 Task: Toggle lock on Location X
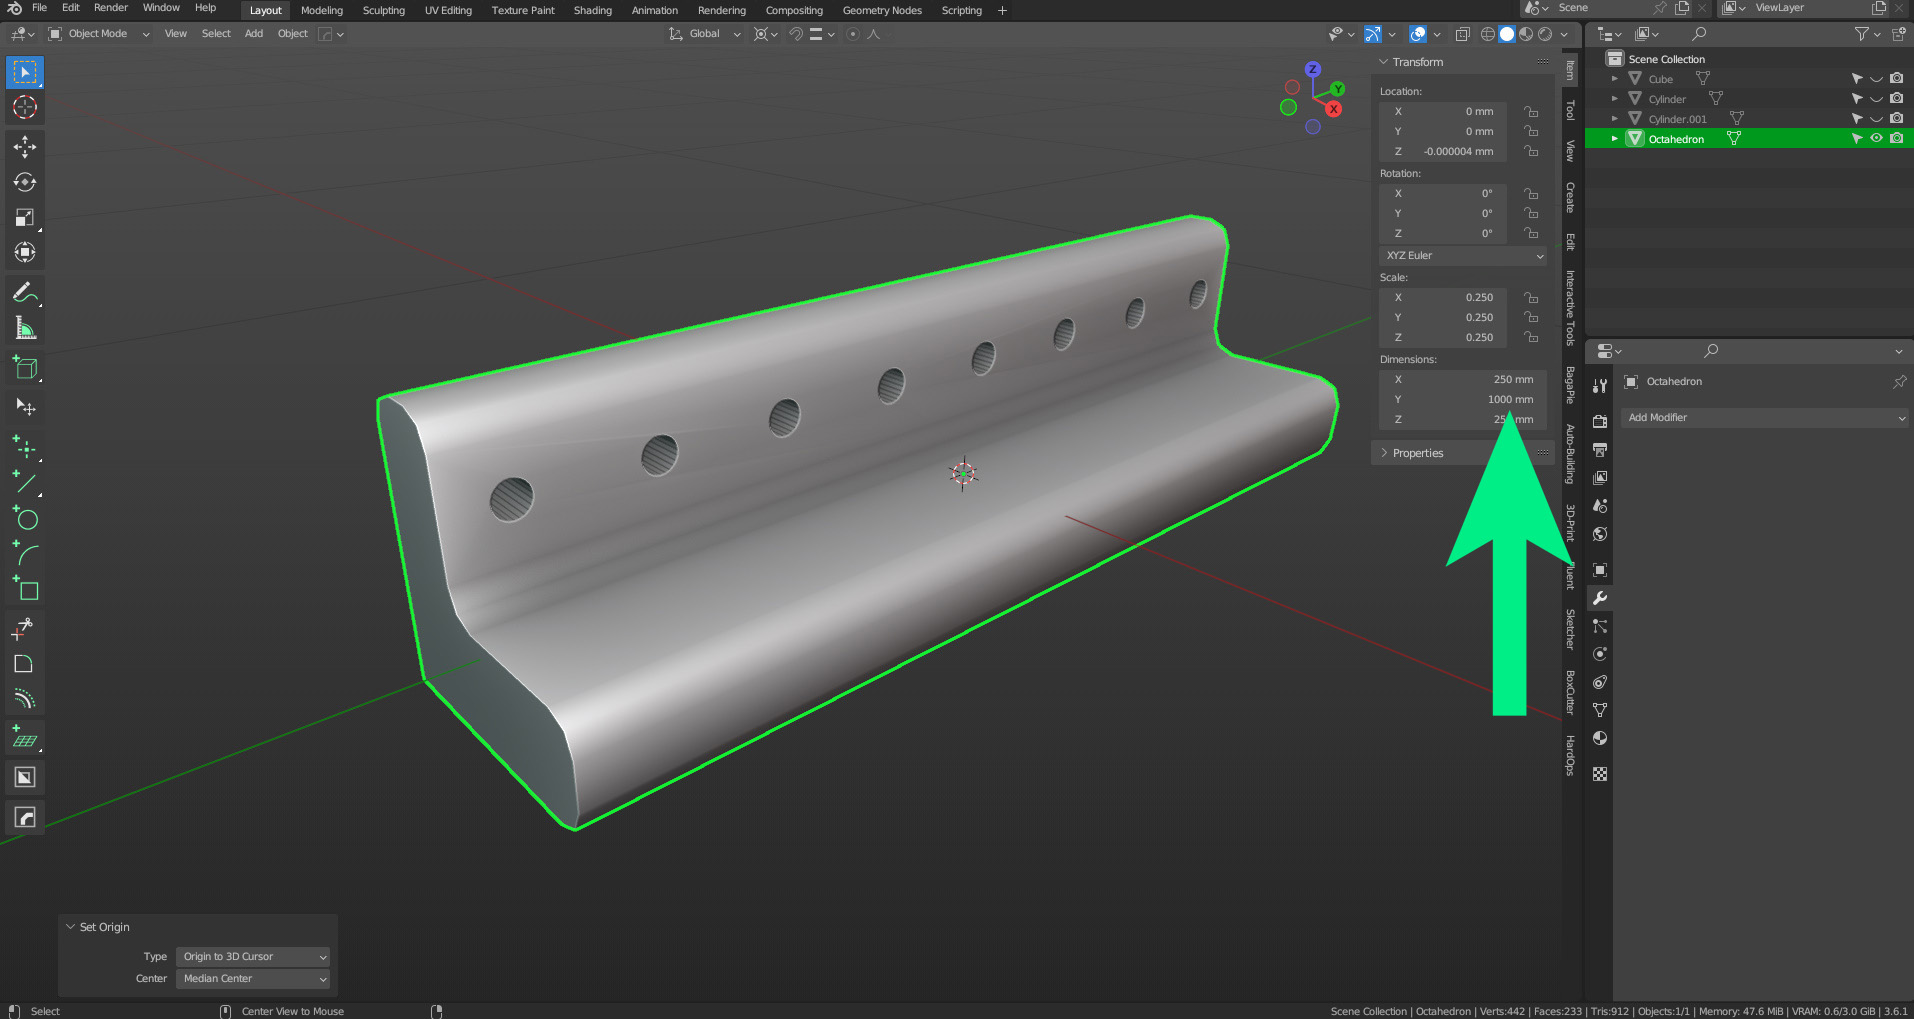click(1530, 111)
